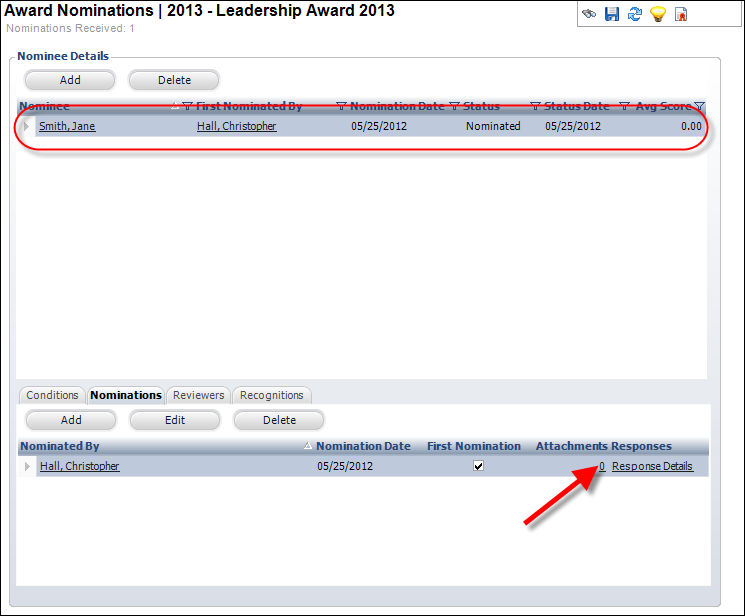Expand the Hall, Christopher nomination row

click(x=28, y=466)
